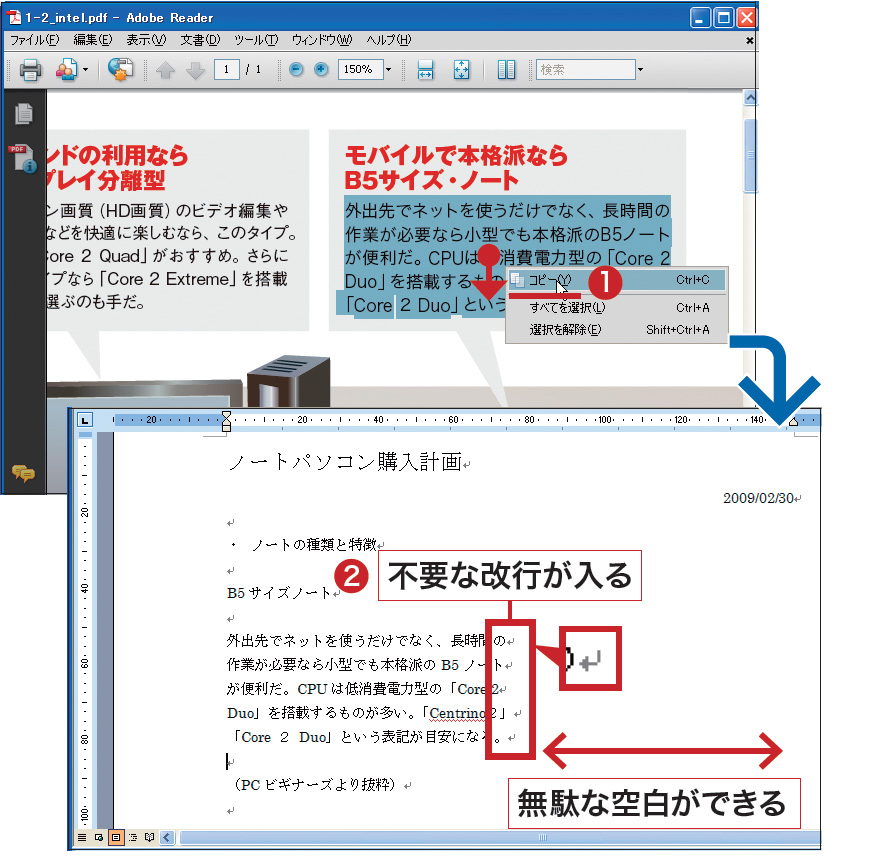Screen dimensions: 895x856
Task: Switch Word to Print Layout view
Action: (116, 838)
